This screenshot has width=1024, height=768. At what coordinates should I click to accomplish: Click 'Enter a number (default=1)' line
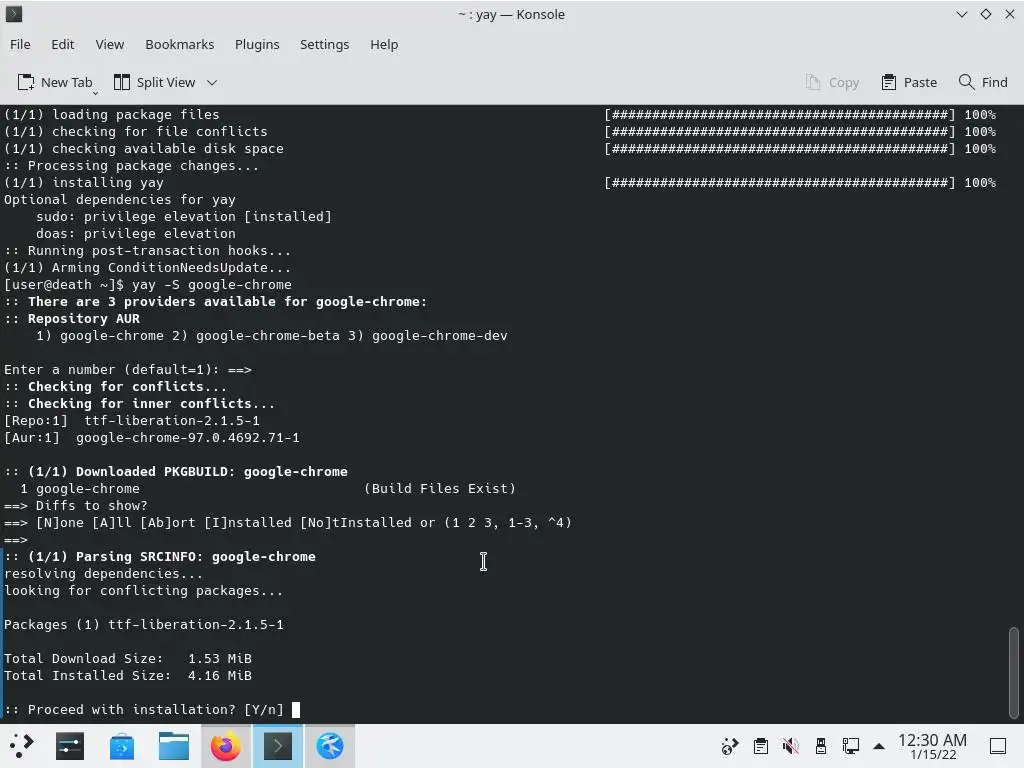(x=128, y=370)
